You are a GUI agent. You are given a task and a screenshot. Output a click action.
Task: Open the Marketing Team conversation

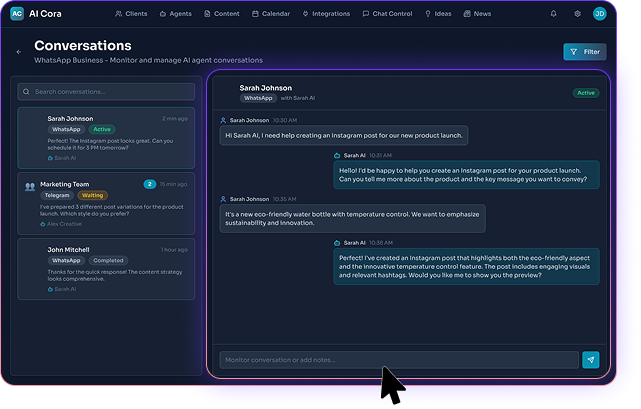click(106, 204)
